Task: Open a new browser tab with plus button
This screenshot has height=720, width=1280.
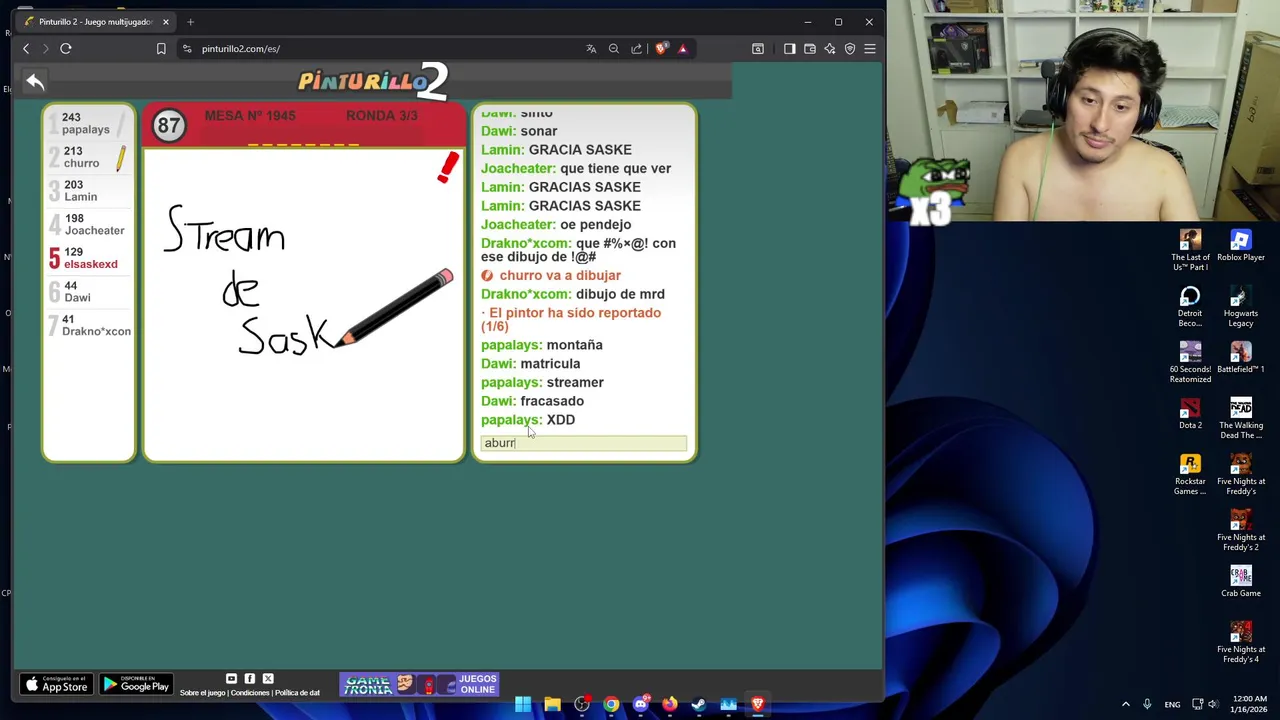Action: click(190, 21)
